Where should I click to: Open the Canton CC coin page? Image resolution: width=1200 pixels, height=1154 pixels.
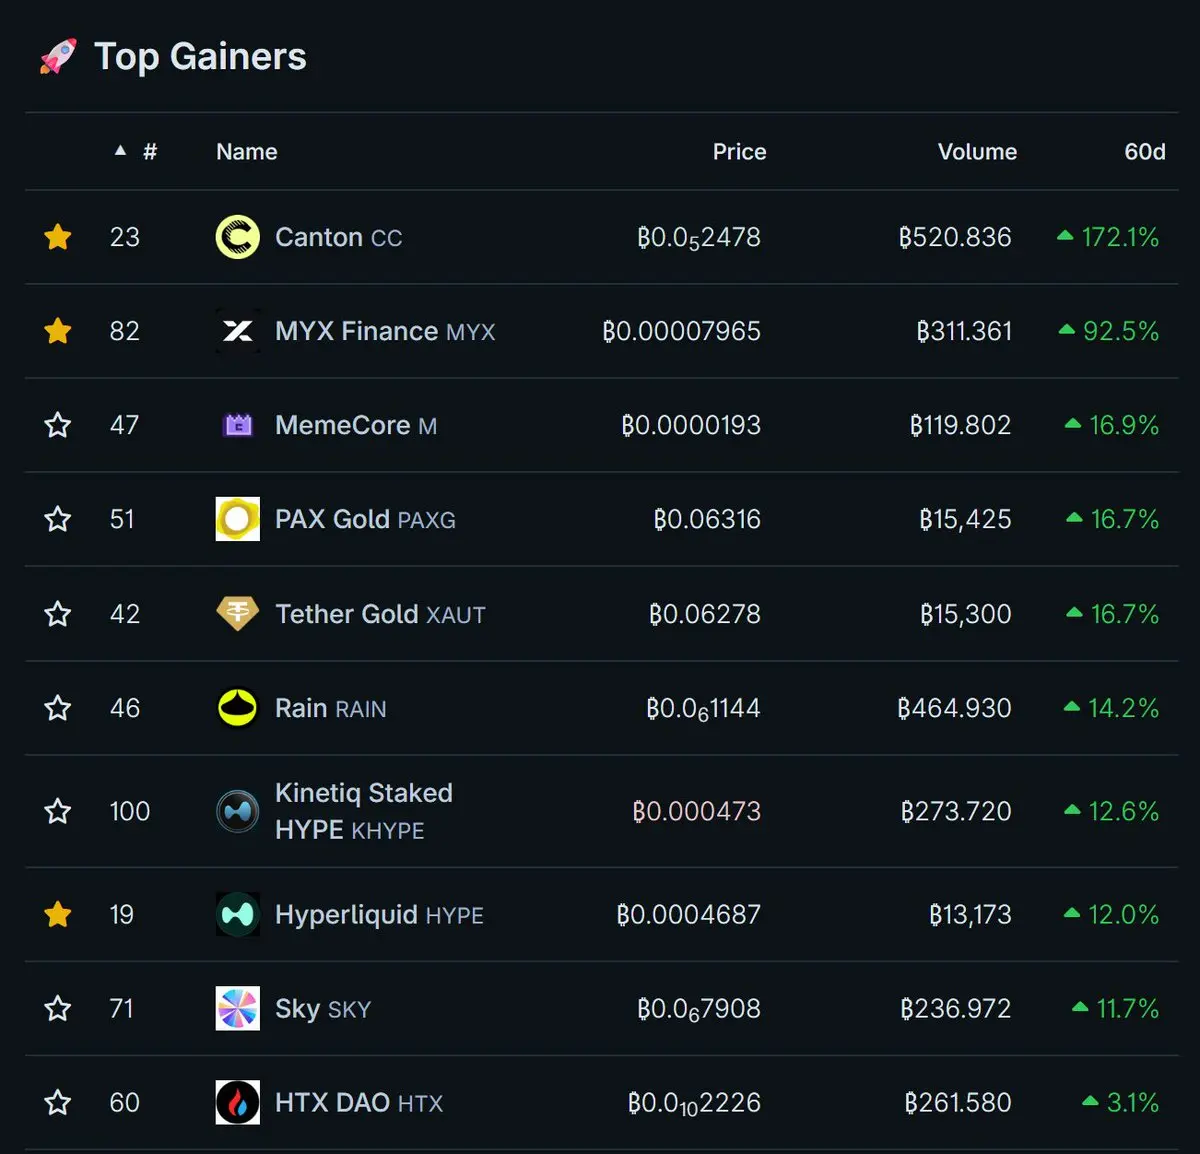pyautogui.click(x=338, y=237)
